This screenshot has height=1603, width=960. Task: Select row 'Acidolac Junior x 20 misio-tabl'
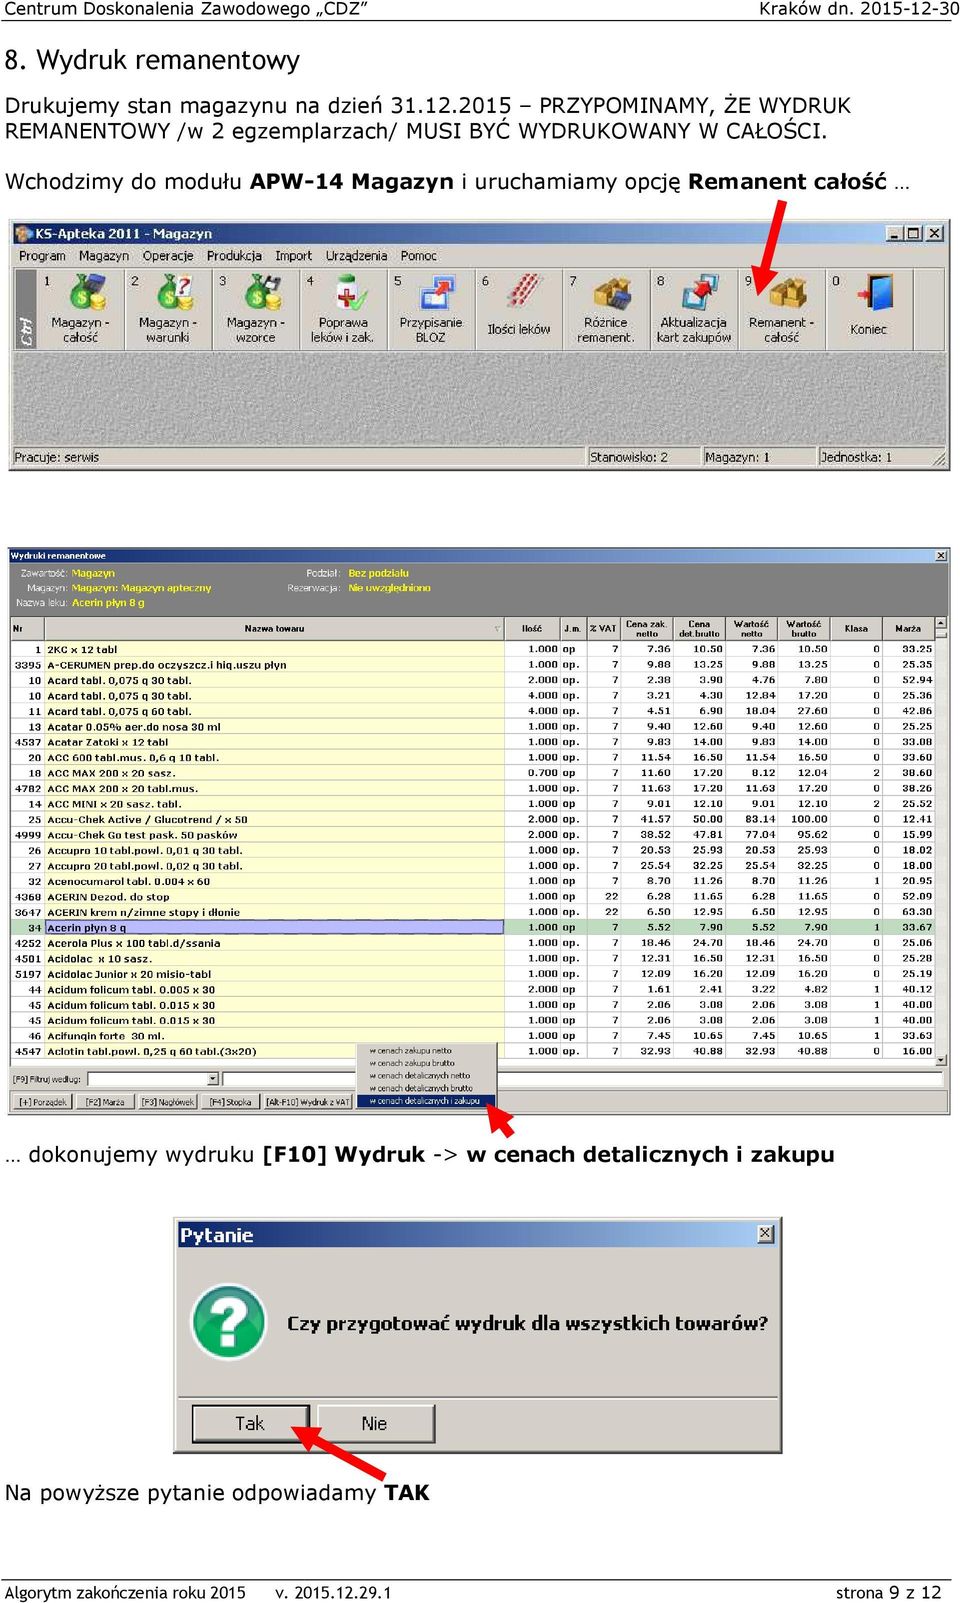click(x=473, y=974)
